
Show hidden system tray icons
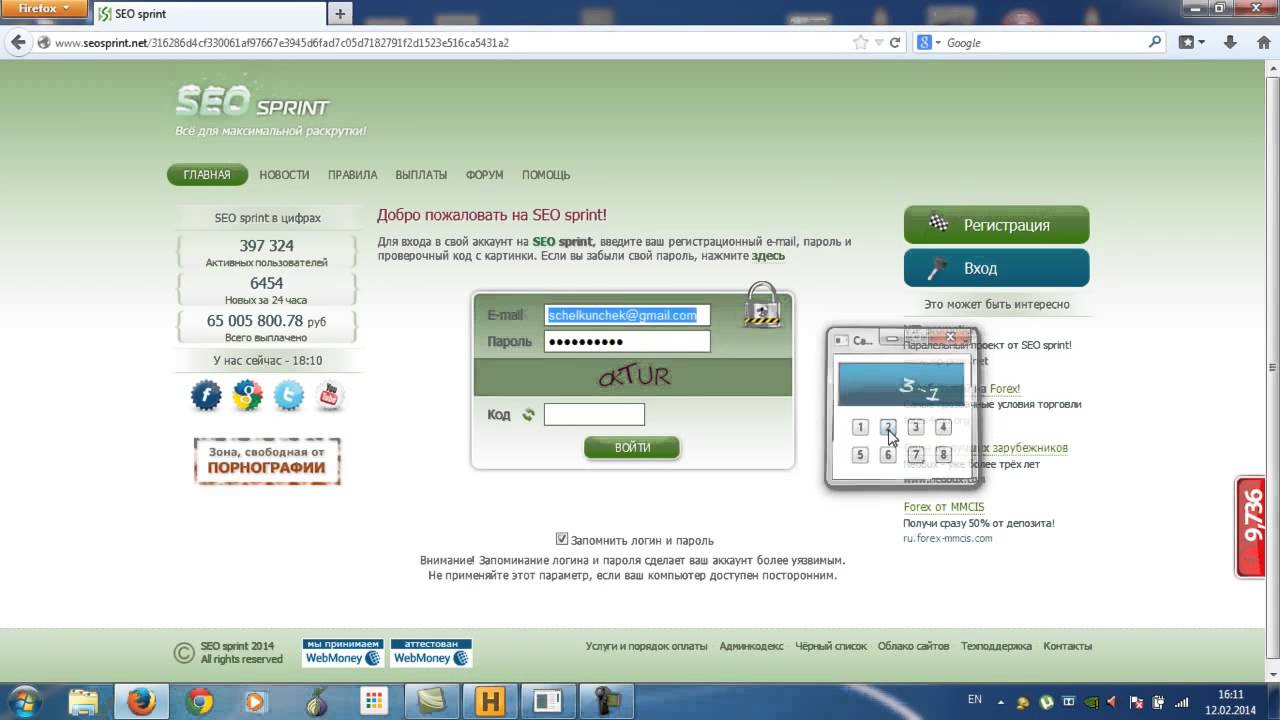click(x=1000, y=702)
